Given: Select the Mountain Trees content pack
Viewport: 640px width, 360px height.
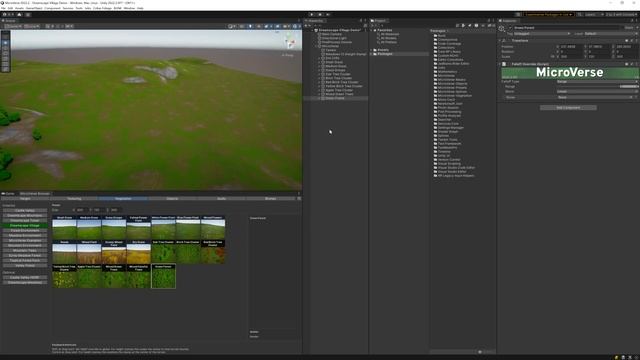Looking at the screenshot, I should coord(25,251).
